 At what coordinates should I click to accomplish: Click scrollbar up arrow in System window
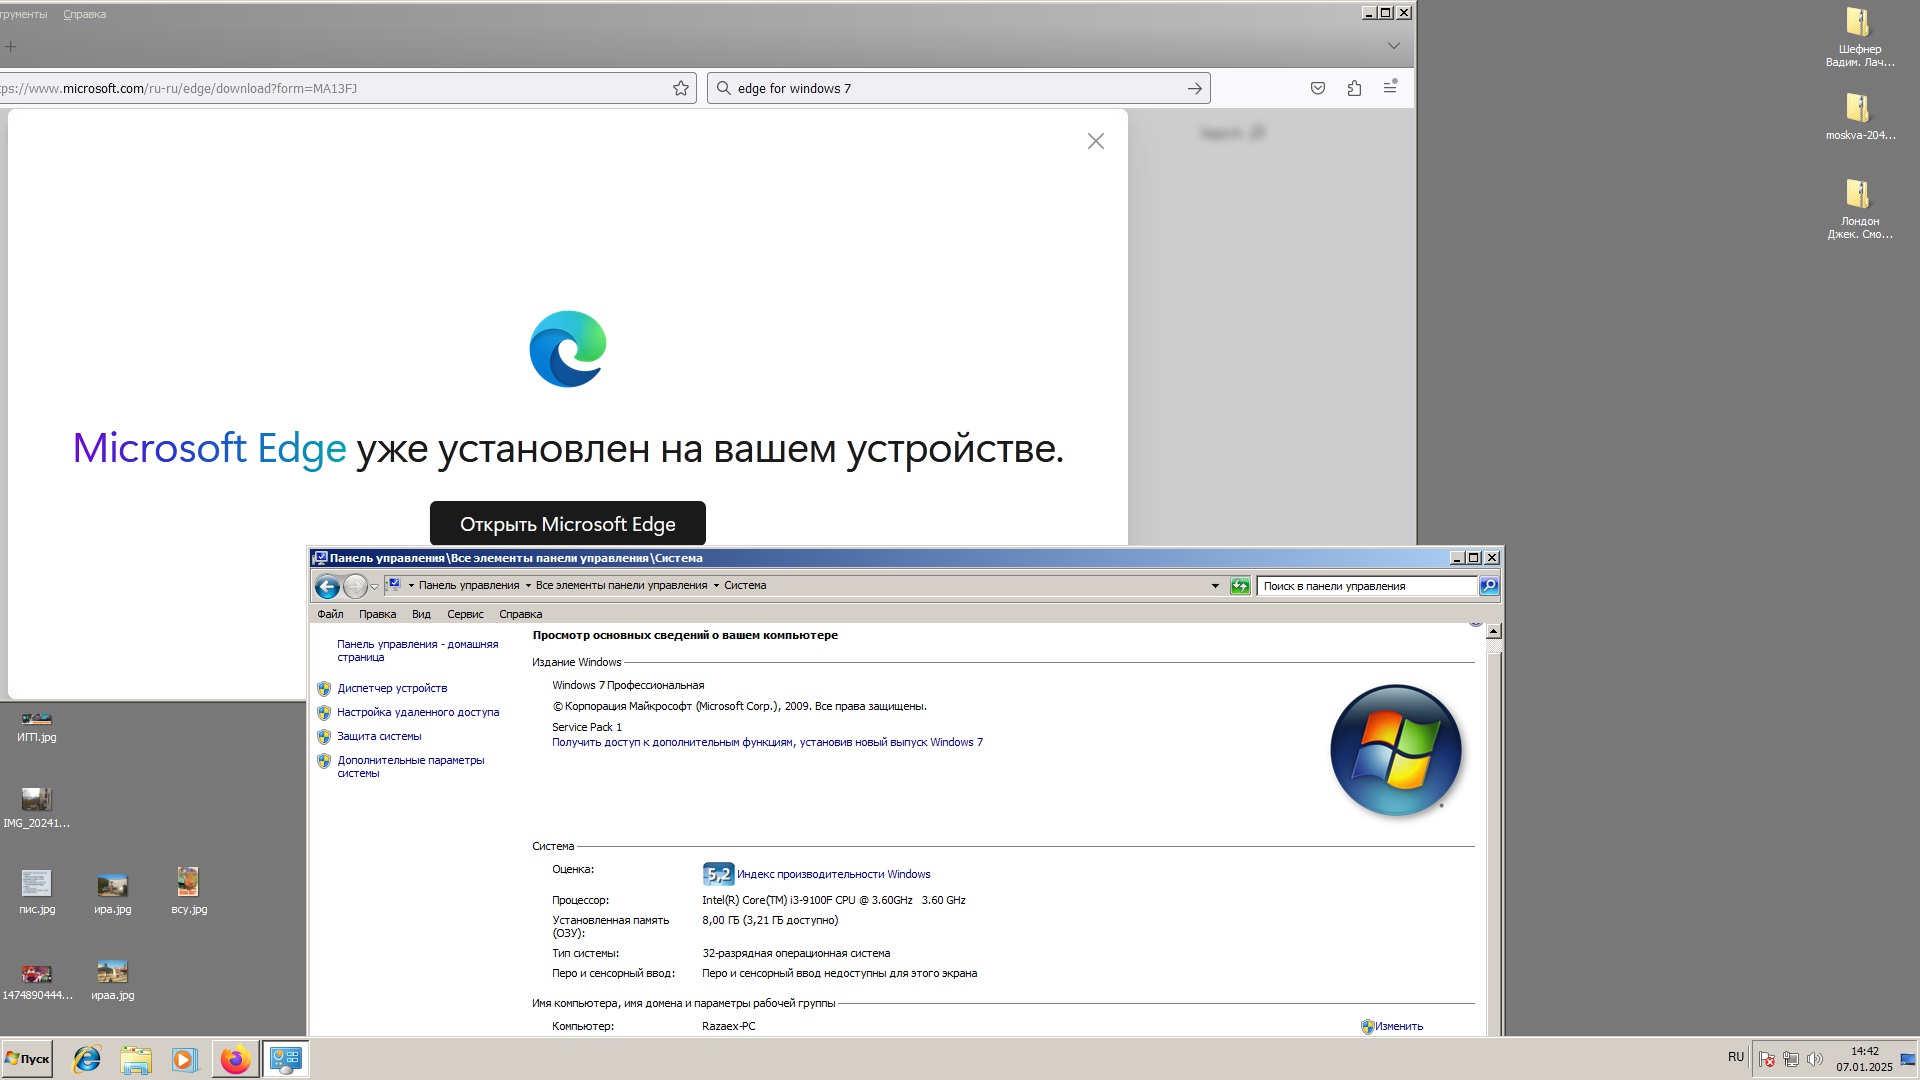click(1493, 631)
